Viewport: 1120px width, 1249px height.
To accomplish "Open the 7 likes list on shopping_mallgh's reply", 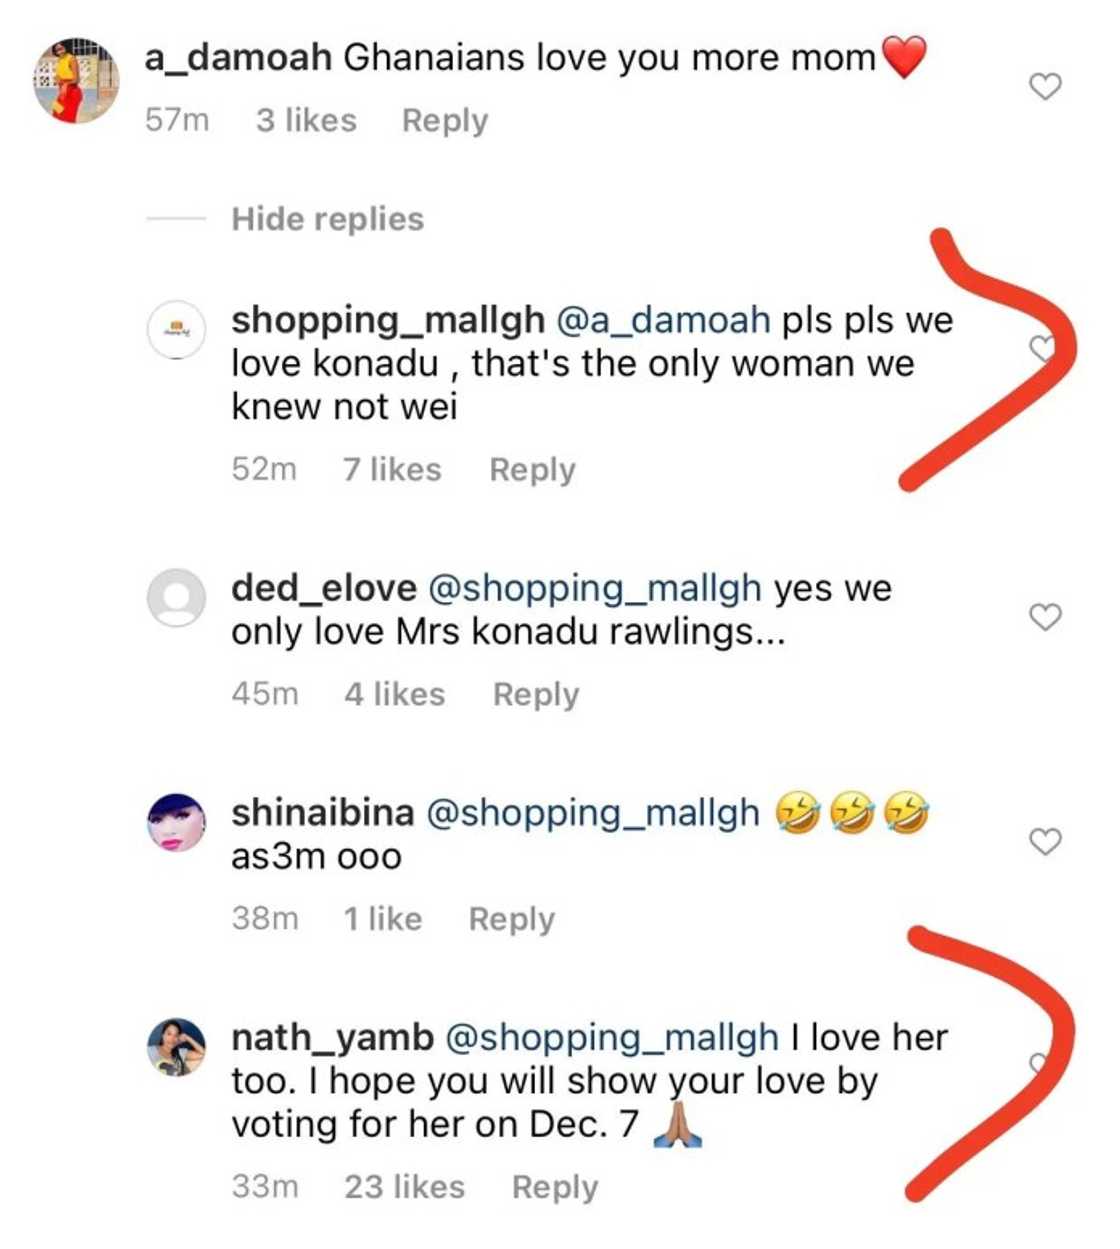I will 394,469.
